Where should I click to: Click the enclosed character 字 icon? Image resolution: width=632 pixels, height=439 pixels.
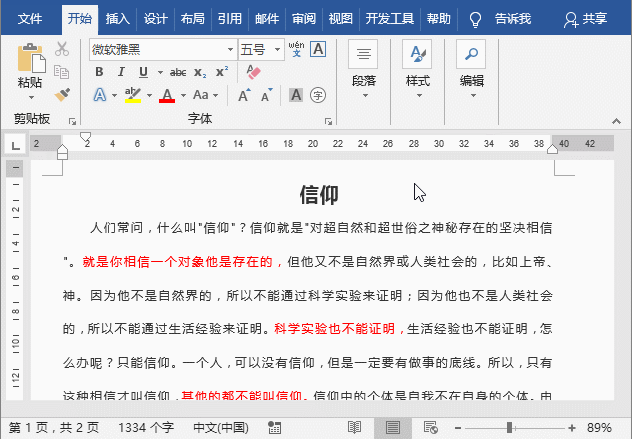pyautogui.click(x=318, y=95)
